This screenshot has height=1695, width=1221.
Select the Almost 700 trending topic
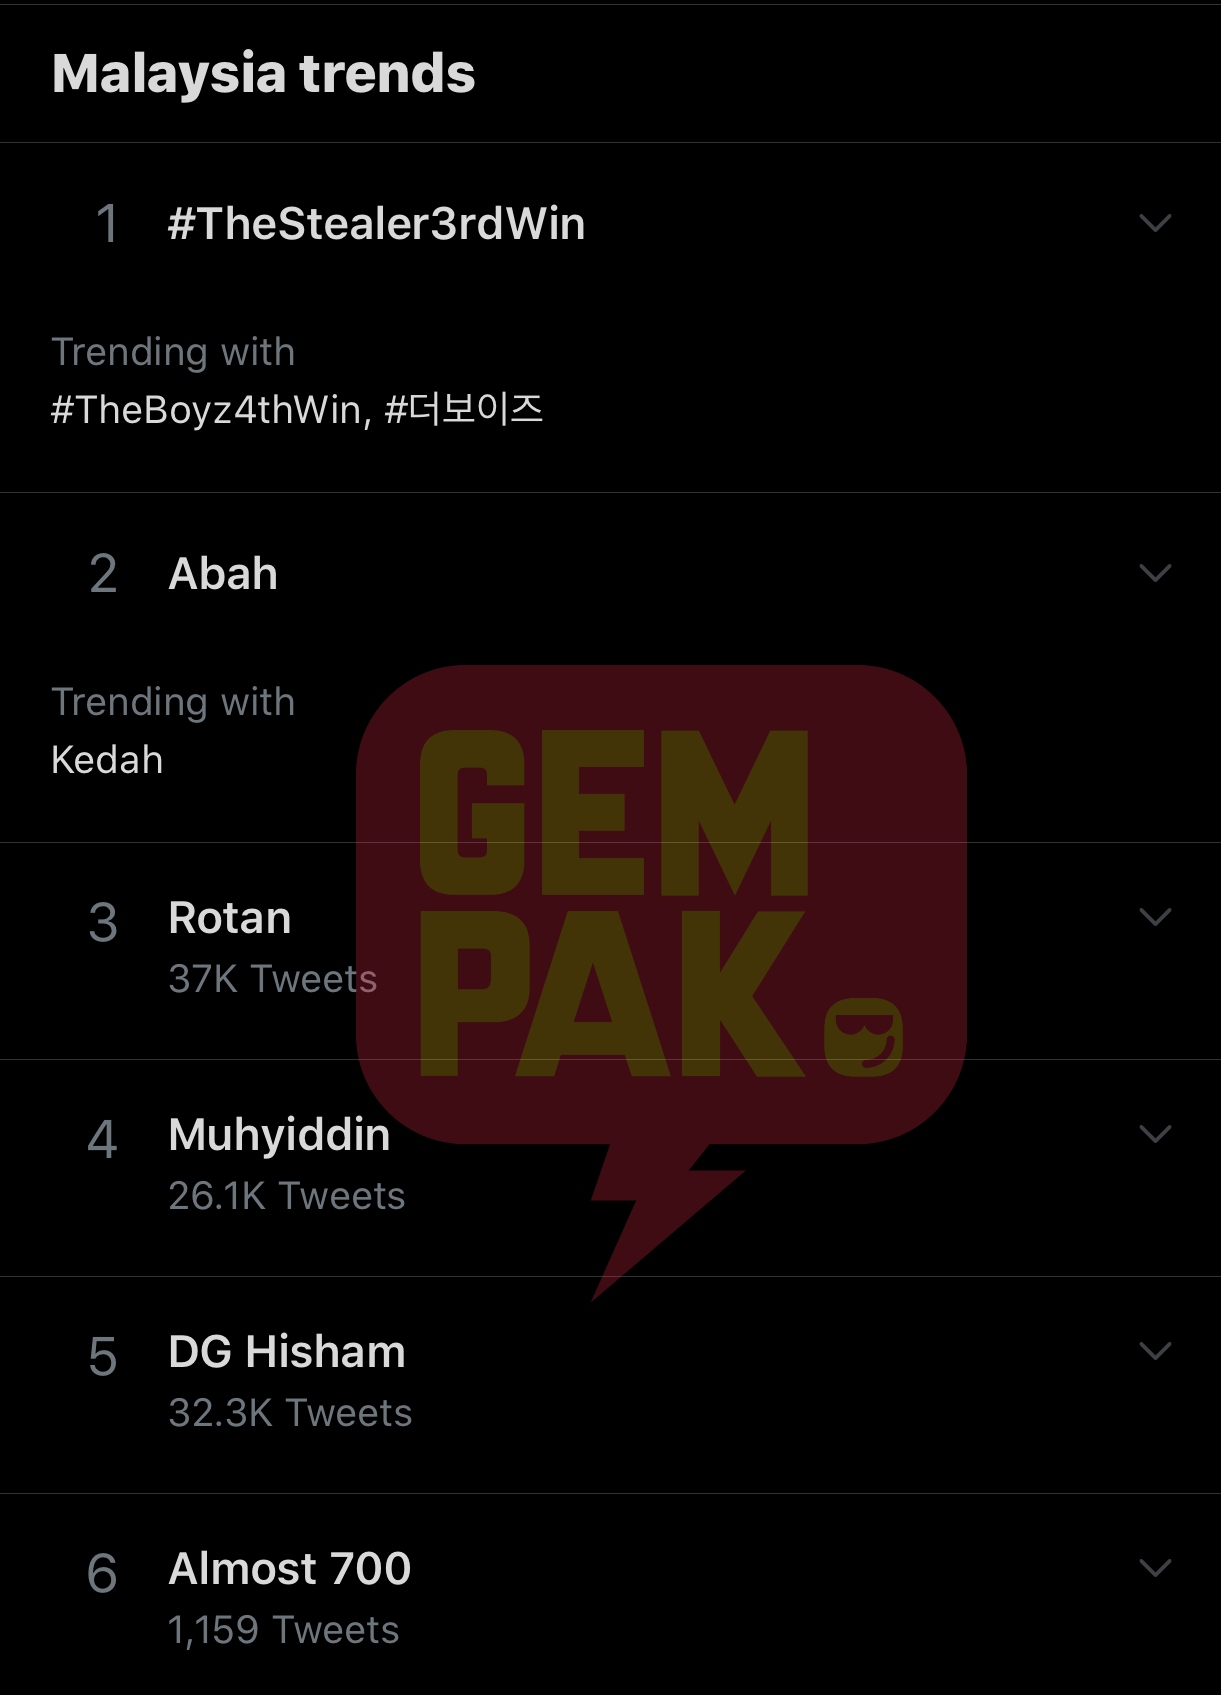click(x=290, y=1569)
